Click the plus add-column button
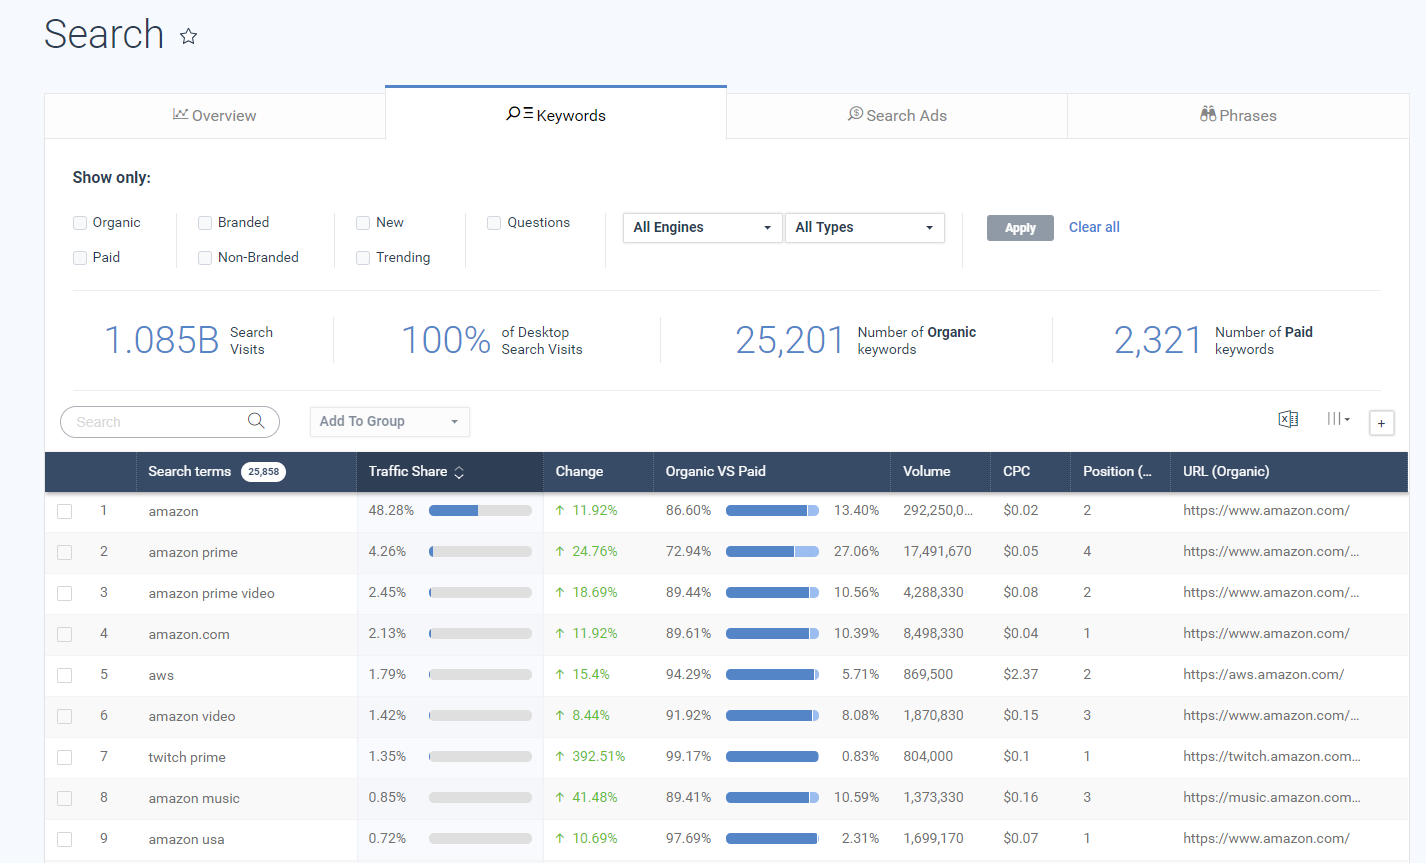The height and width of the screenshot is (863, 1426). click(1381, 423)
